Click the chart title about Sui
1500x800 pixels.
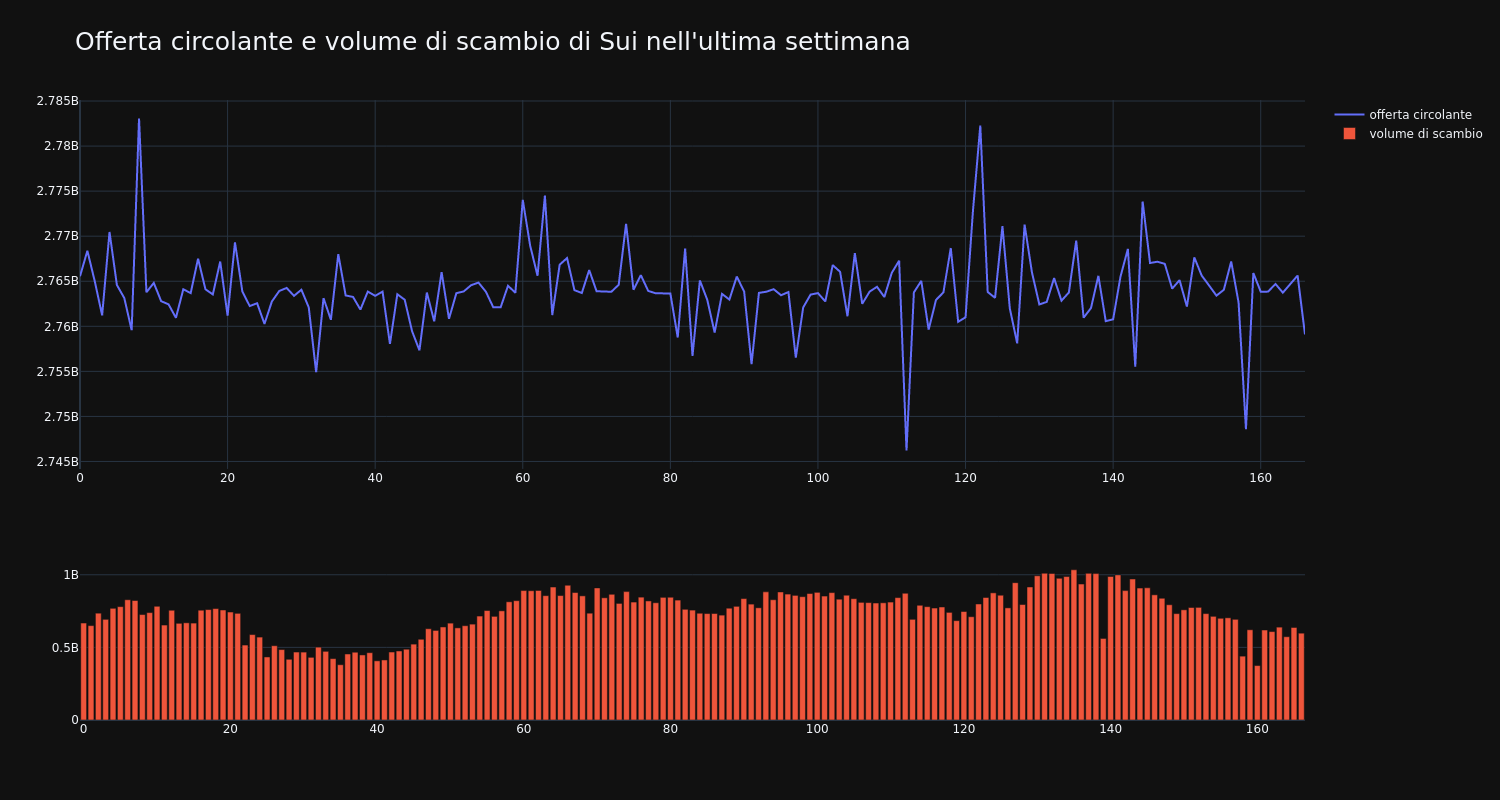[492, 42]
